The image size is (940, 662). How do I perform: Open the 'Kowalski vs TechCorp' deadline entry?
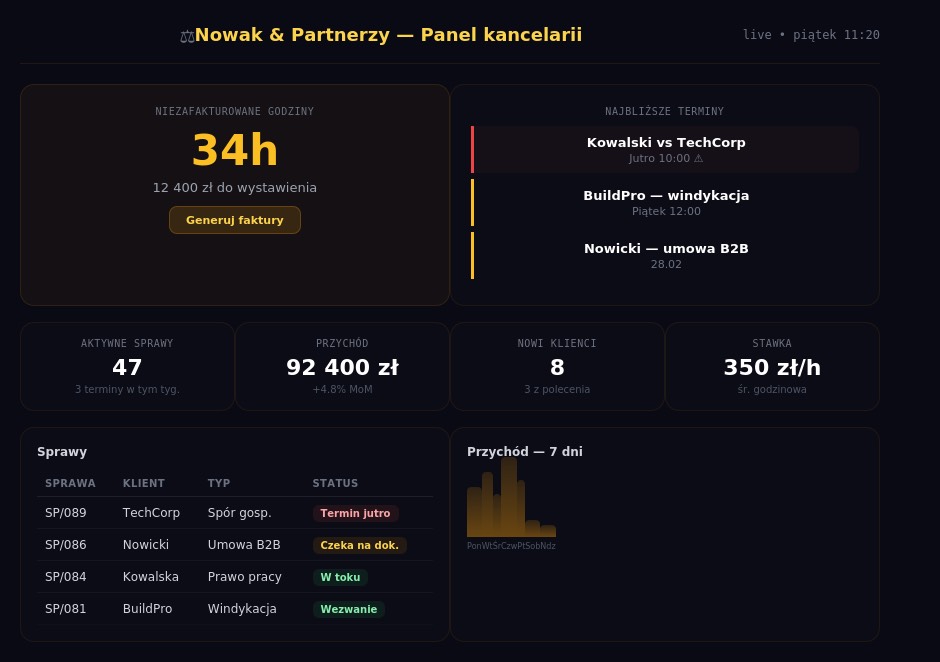coord(666,149)
